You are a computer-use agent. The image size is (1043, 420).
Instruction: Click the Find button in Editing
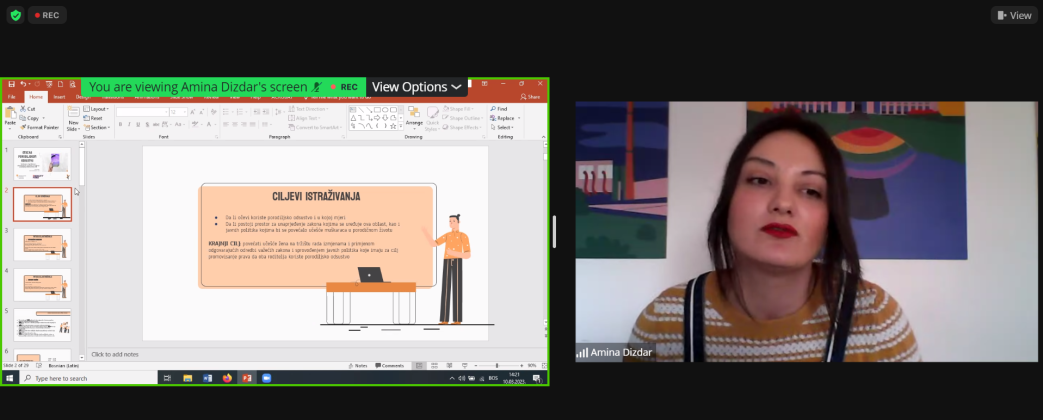500,108
